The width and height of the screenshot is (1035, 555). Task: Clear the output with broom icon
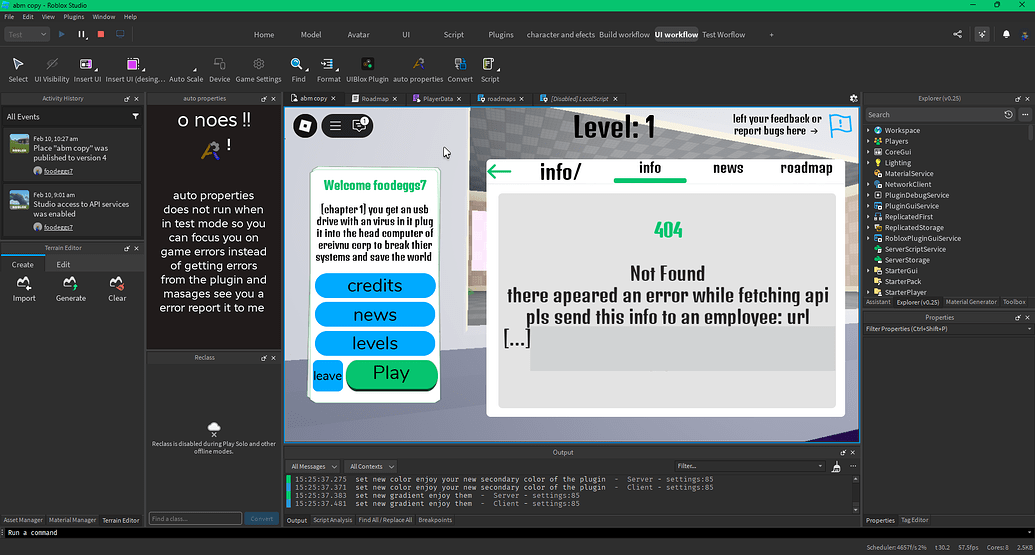tap(836, 467)
